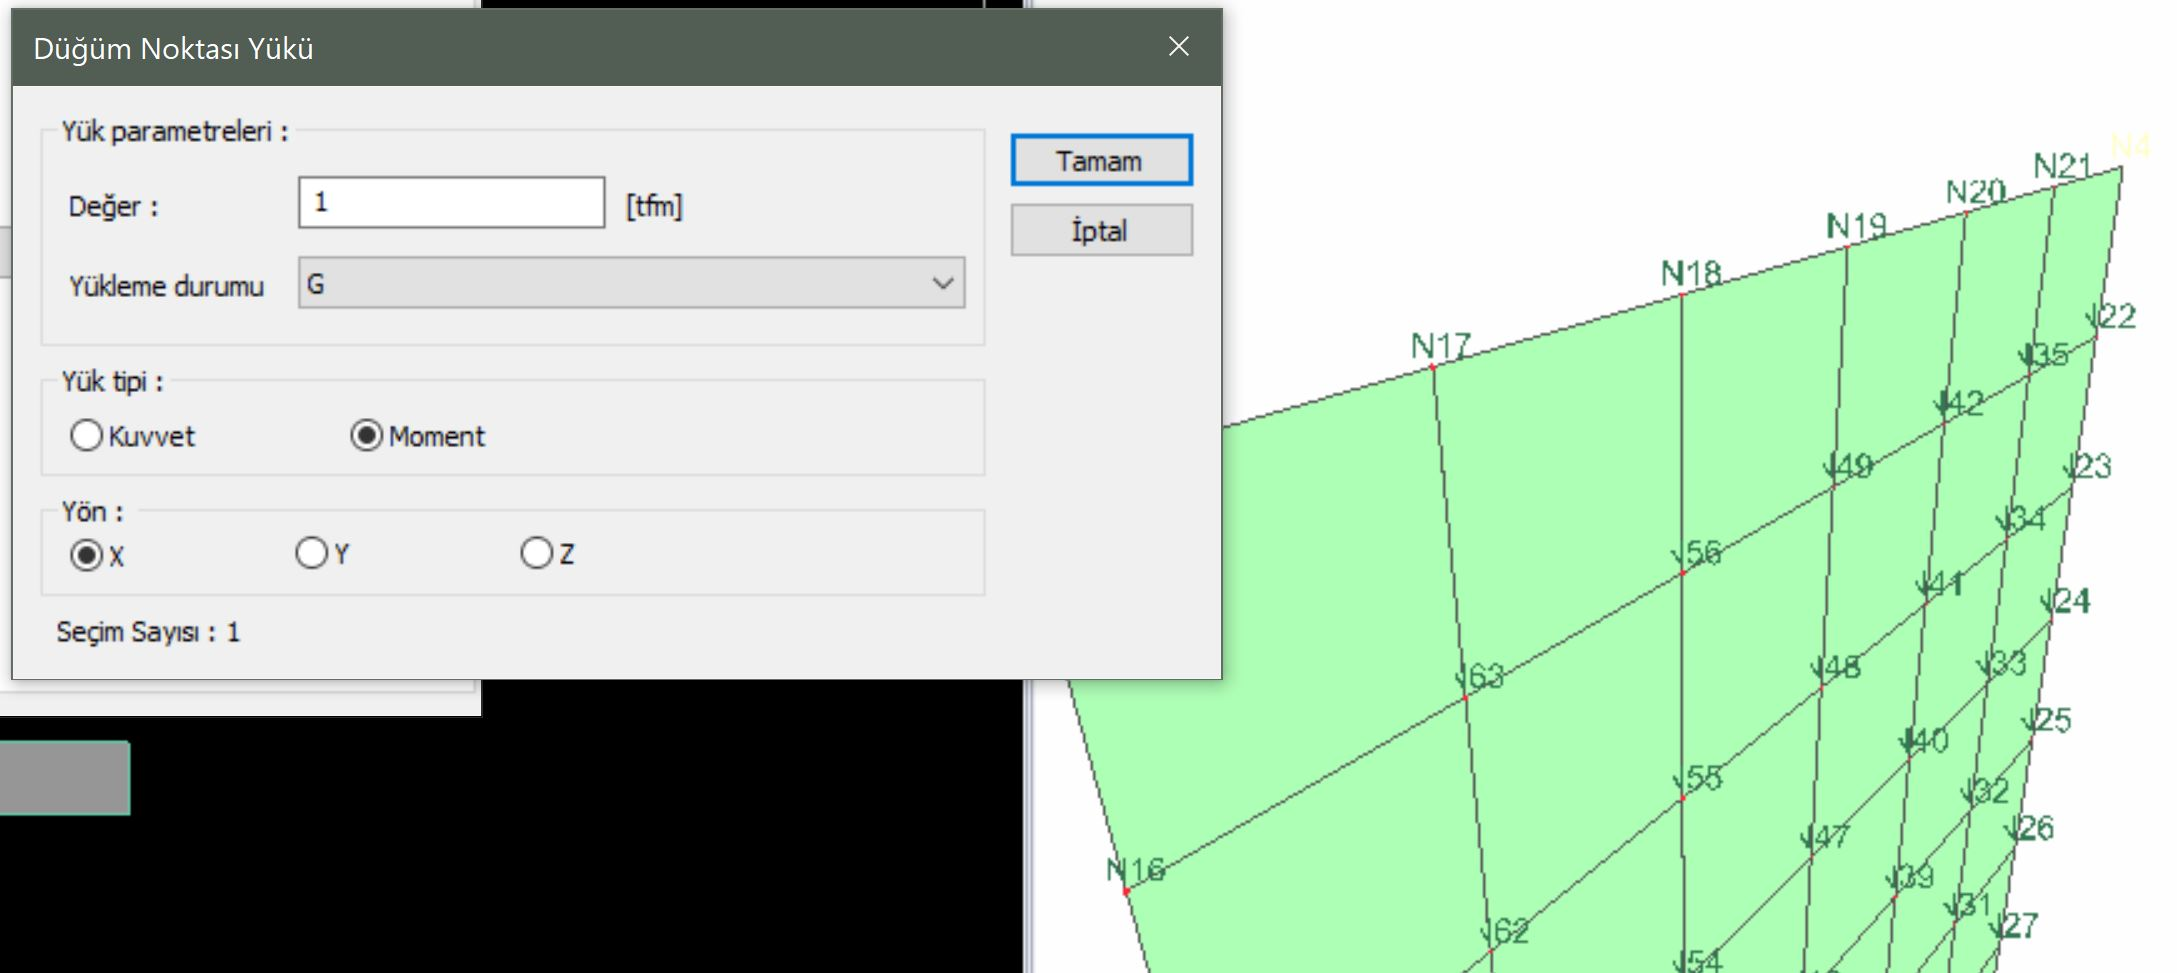
Task: Click interior mesh node 56
Action: [1683, 573]
